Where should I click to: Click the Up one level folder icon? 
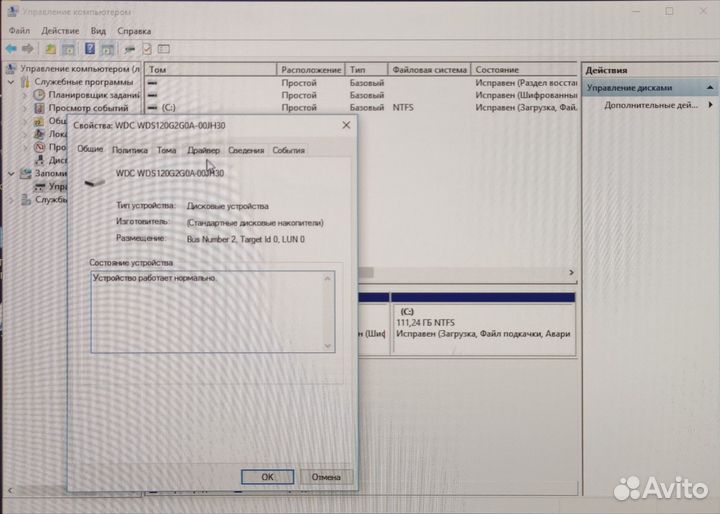pos(50,49)
